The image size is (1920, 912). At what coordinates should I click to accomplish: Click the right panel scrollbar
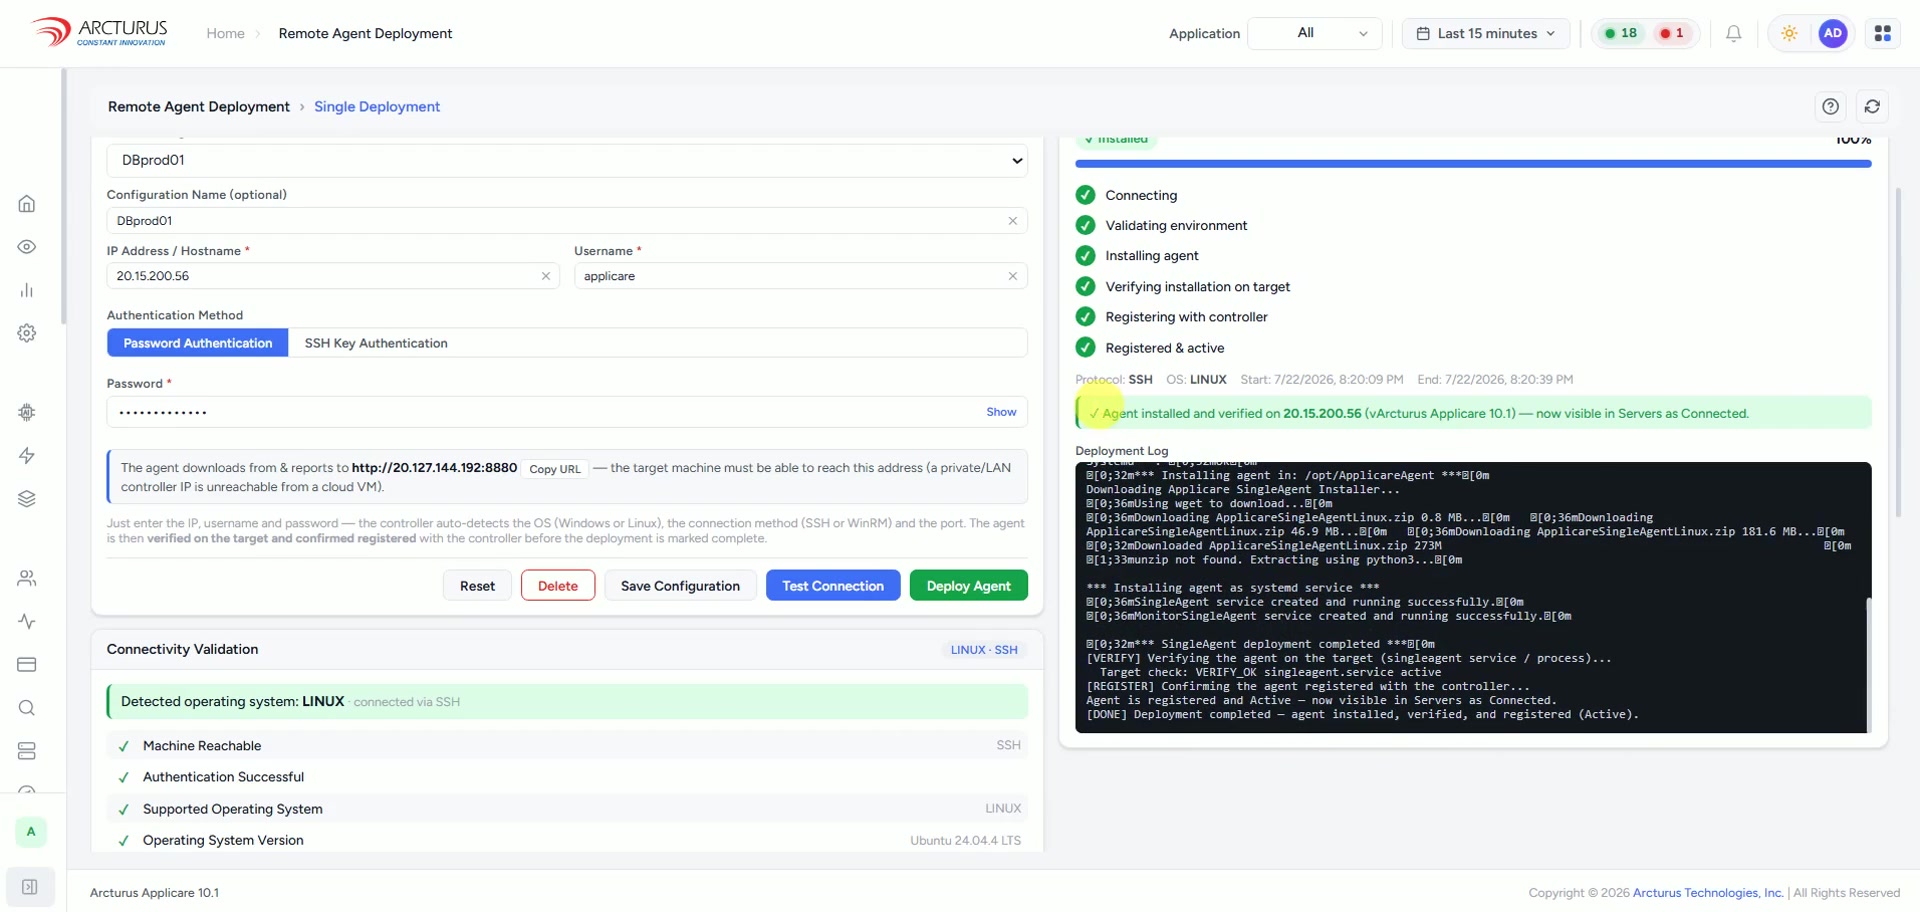point(1898,352)
